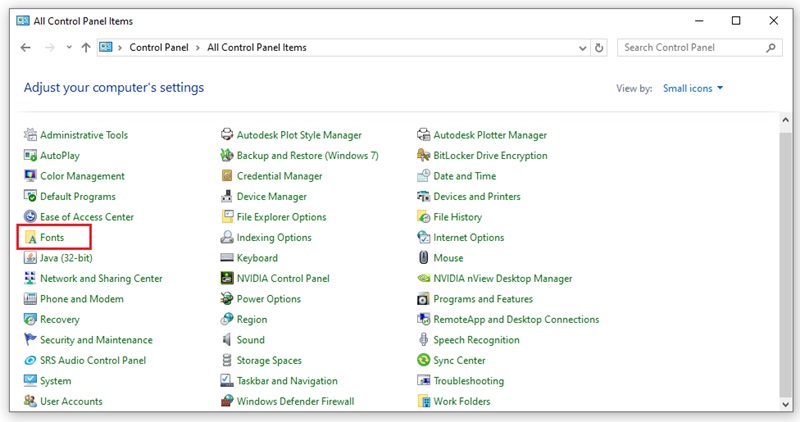Image resolution: width=800 pixels, height=422 pixels.
Task: Expand the View by Small icons dropdown
Action: click(693, 88)
